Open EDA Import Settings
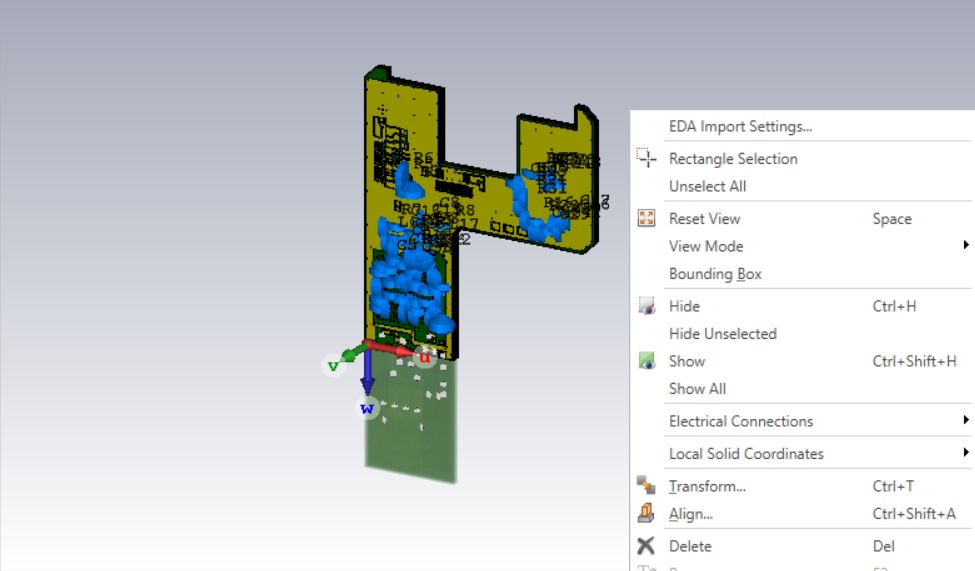Image resolution: width=975 pixels, height=571 pixels. click(740, 126)
